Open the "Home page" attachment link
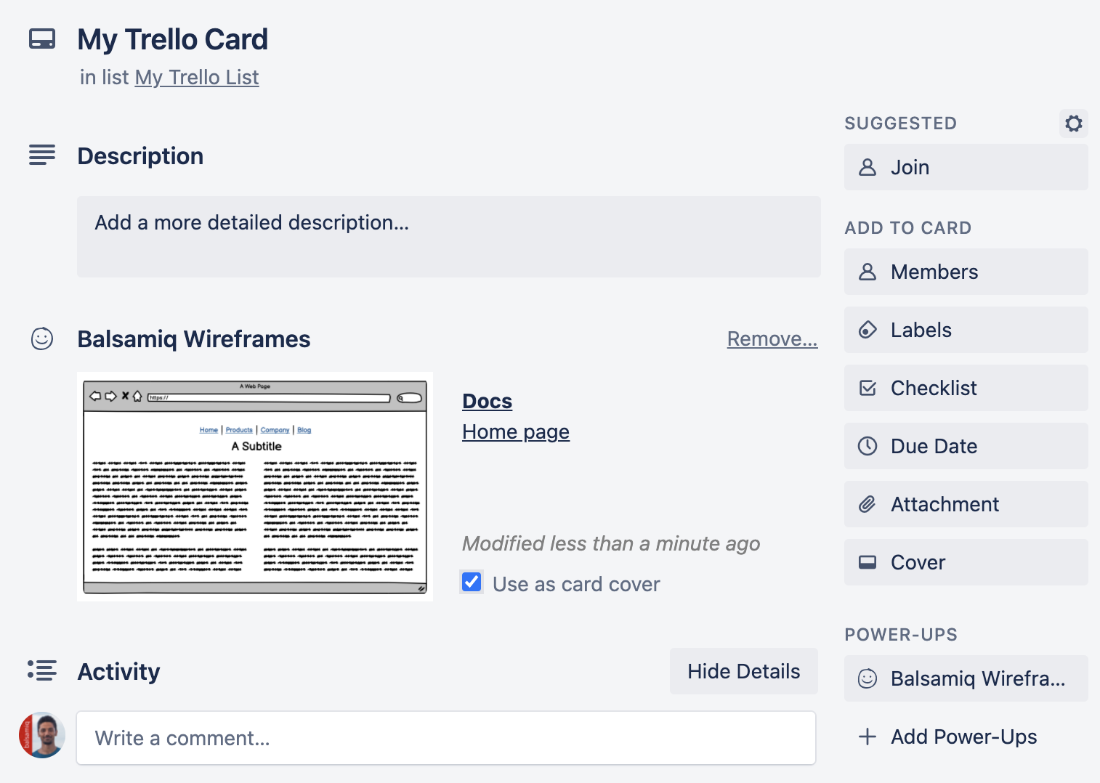 pos(515,432)
